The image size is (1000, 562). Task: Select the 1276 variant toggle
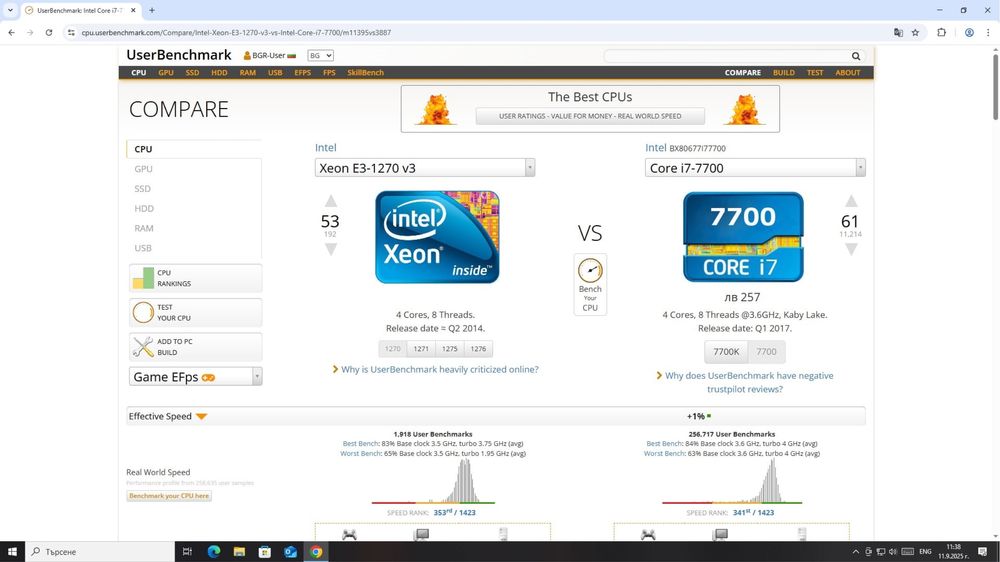tap(478, 349)
